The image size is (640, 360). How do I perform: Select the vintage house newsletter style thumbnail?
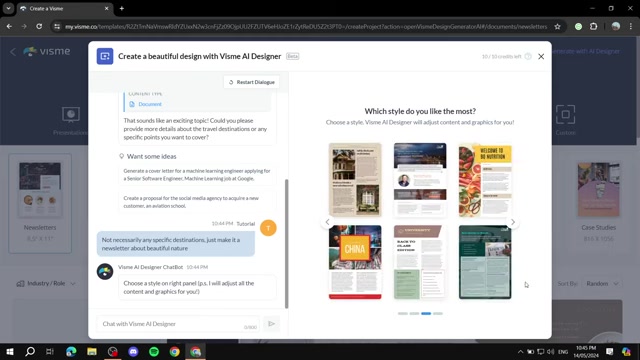tap(355, 180)
